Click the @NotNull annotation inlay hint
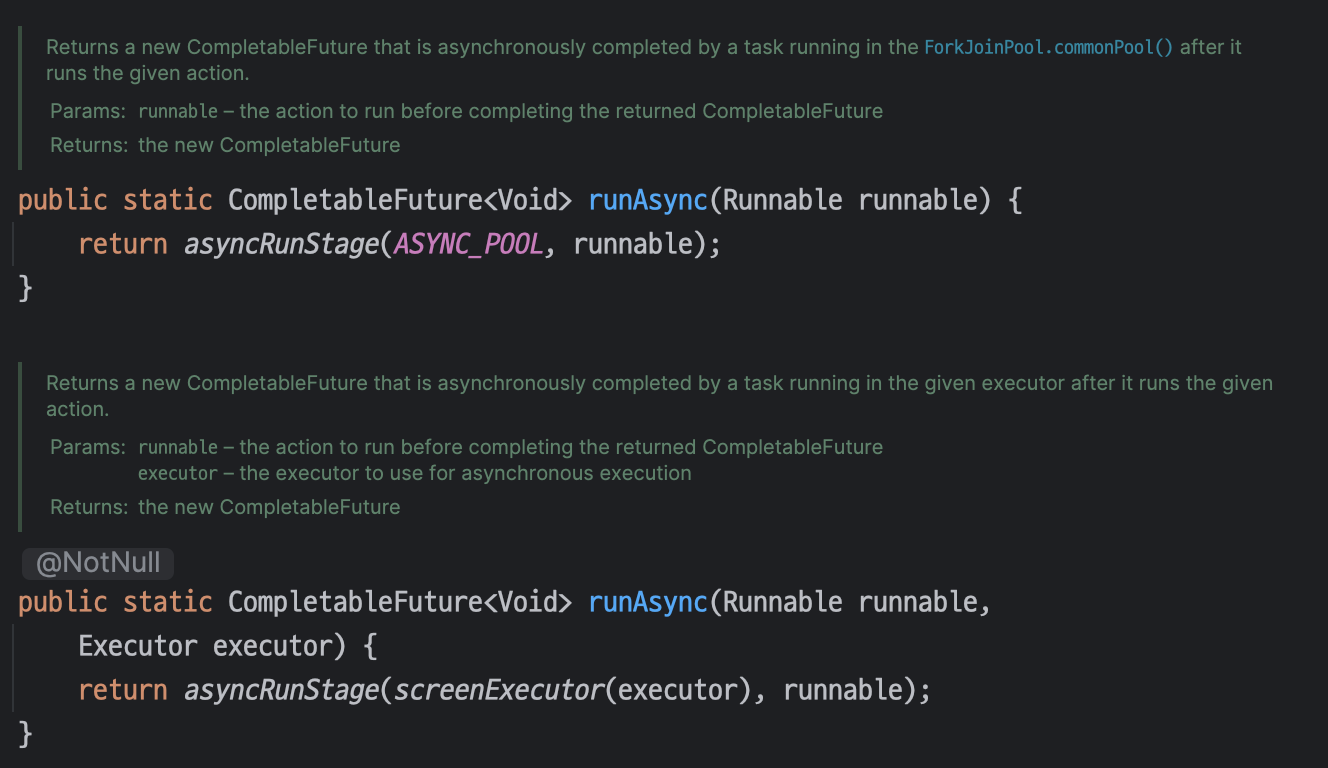1328x768 pixels. 98,563
